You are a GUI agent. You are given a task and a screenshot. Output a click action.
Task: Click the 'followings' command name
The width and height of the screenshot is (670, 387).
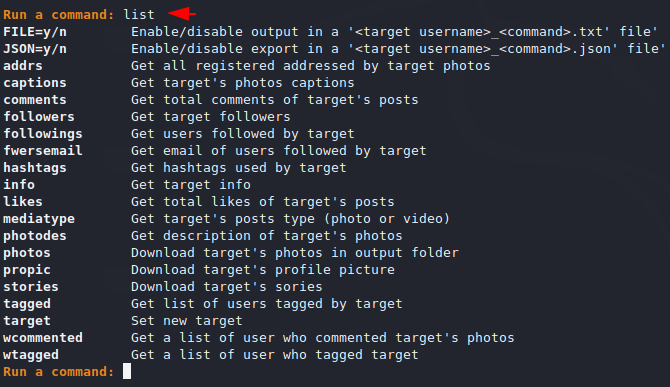(x=43, y=134)
